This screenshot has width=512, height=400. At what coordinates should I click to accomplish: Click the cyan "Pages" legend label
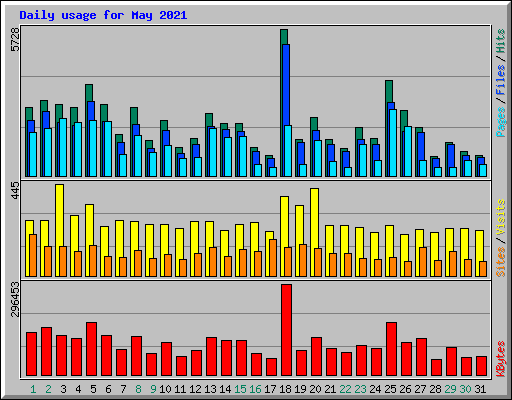501,122
